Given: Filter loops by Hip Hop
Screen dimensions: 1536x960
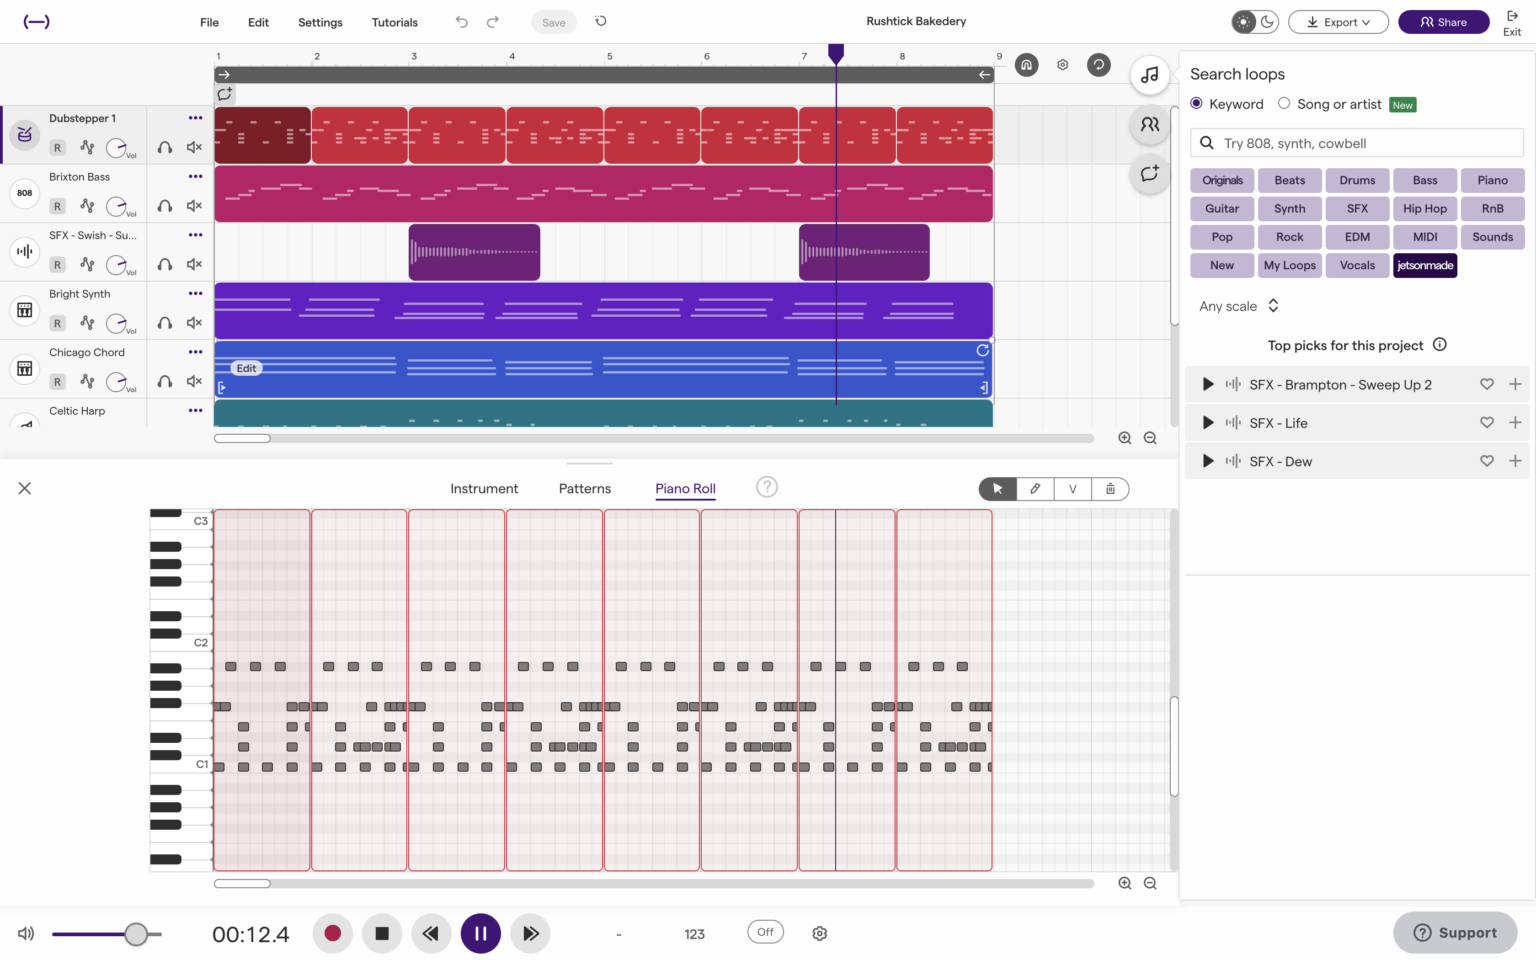Looking at the screenshot, I should click(x=1424, y=208).
